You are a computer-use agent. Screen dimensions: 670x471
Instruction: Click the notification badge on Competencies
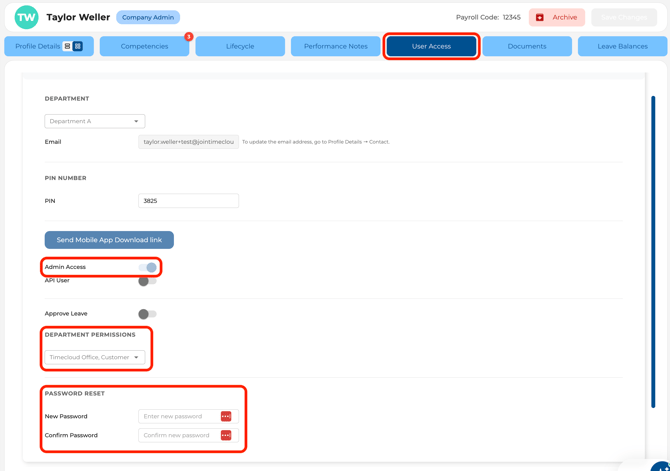[188, 37]
